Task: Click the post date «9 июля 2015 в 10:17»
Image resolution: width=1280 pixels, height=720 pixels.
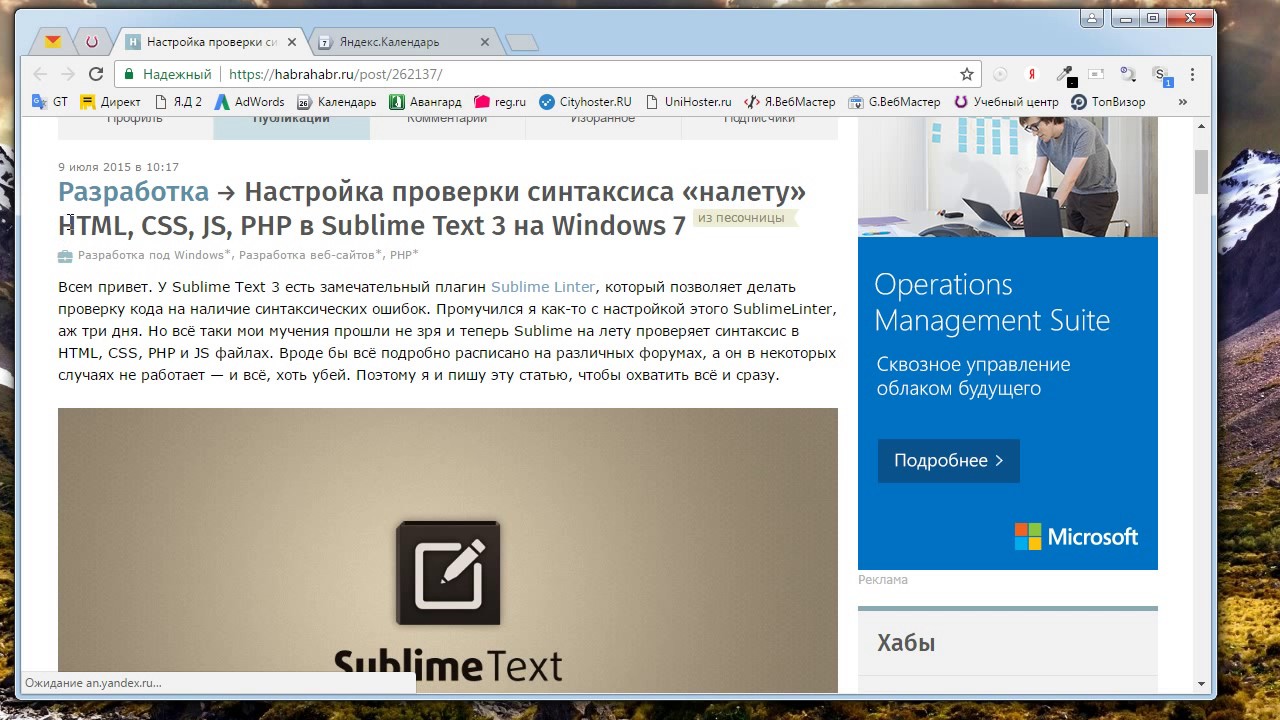Action: pos(118,167)
